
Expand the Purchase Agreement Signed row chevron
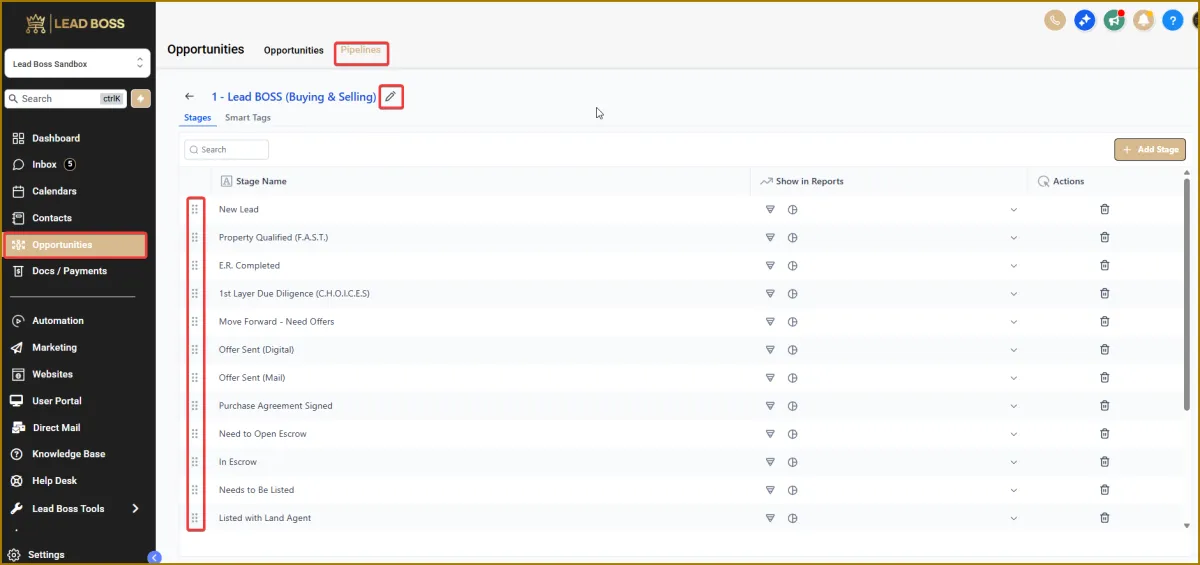[1013, 405]
